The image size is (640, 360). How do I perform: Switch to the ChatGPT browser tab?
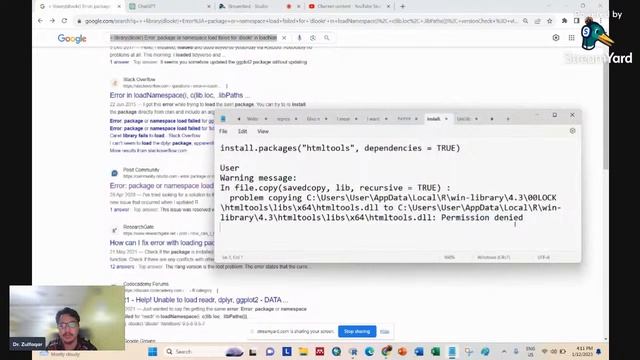point(169,7)
